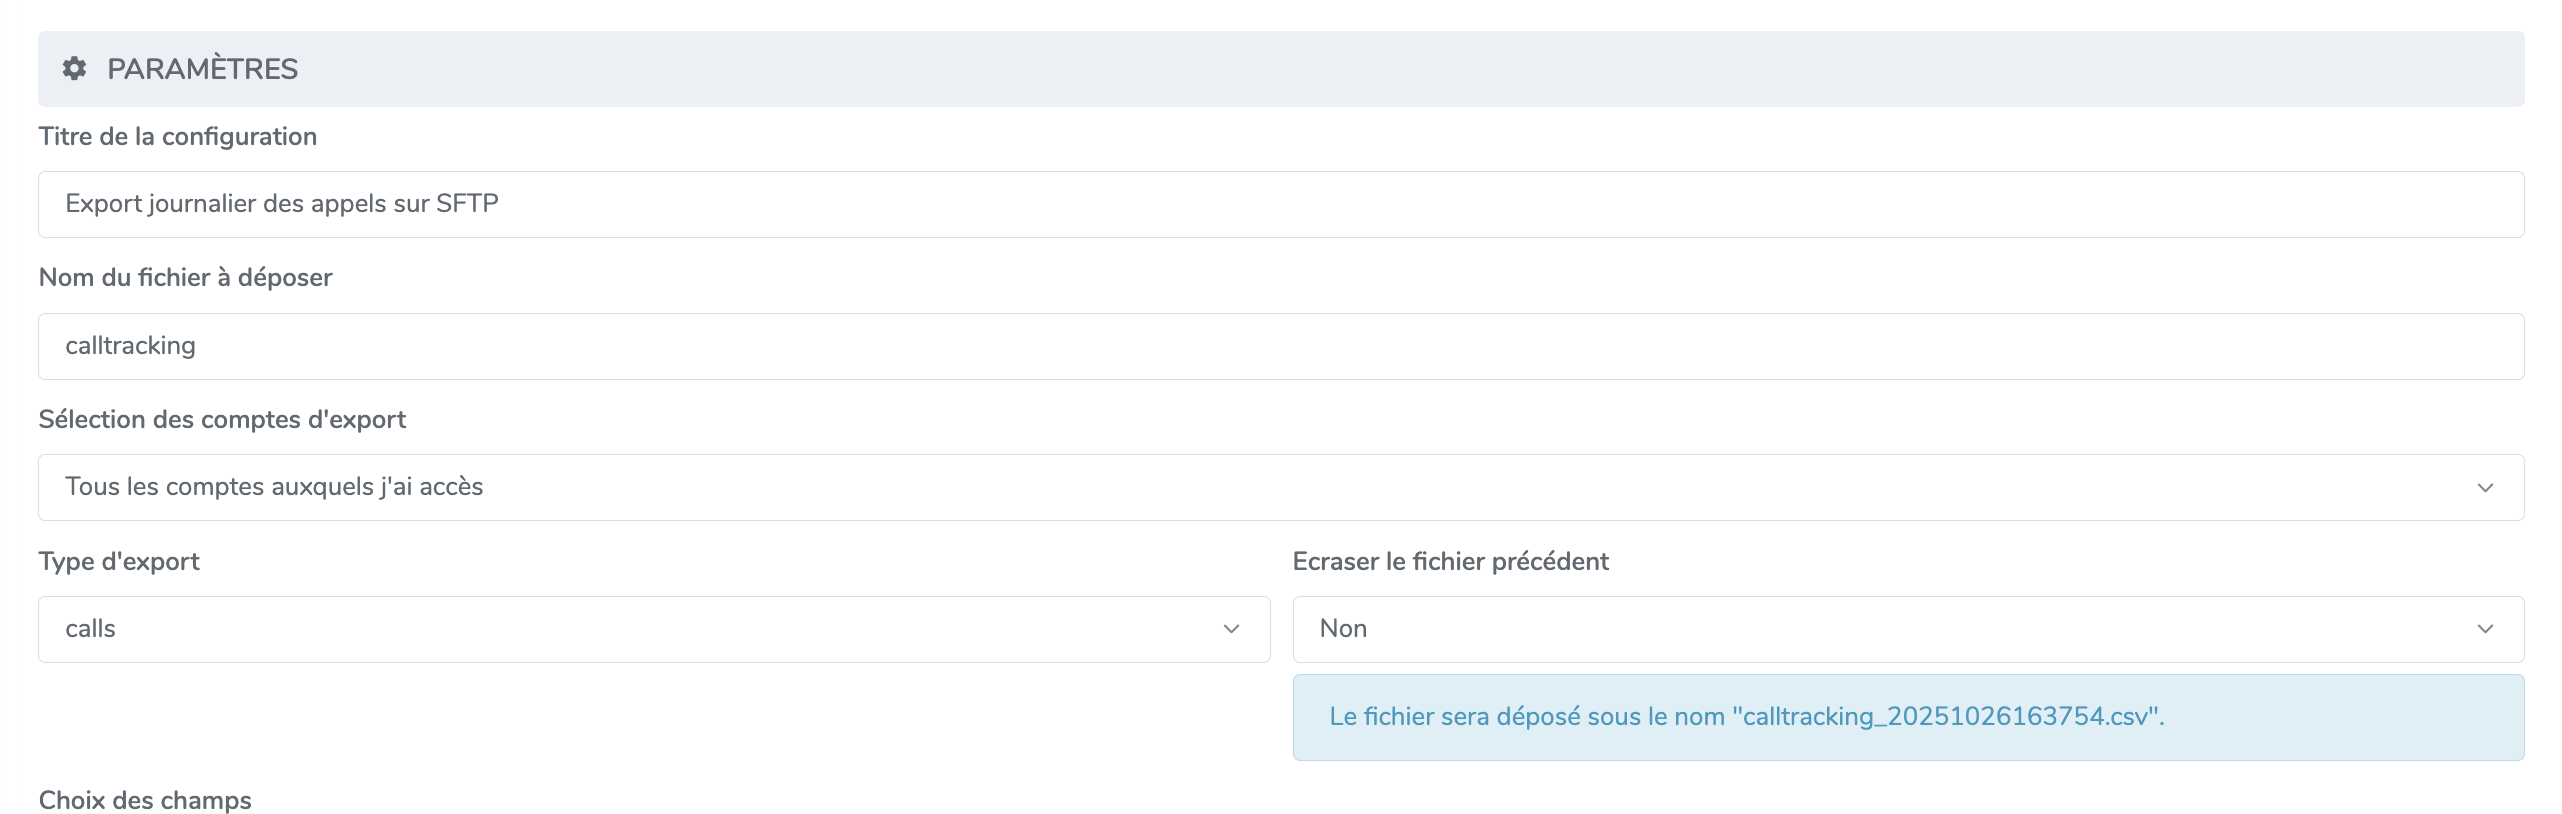Click the Nom du fichier à déposer label
Image resolution: width=2562 pixels, height=814 pixels.
point(185,277)
